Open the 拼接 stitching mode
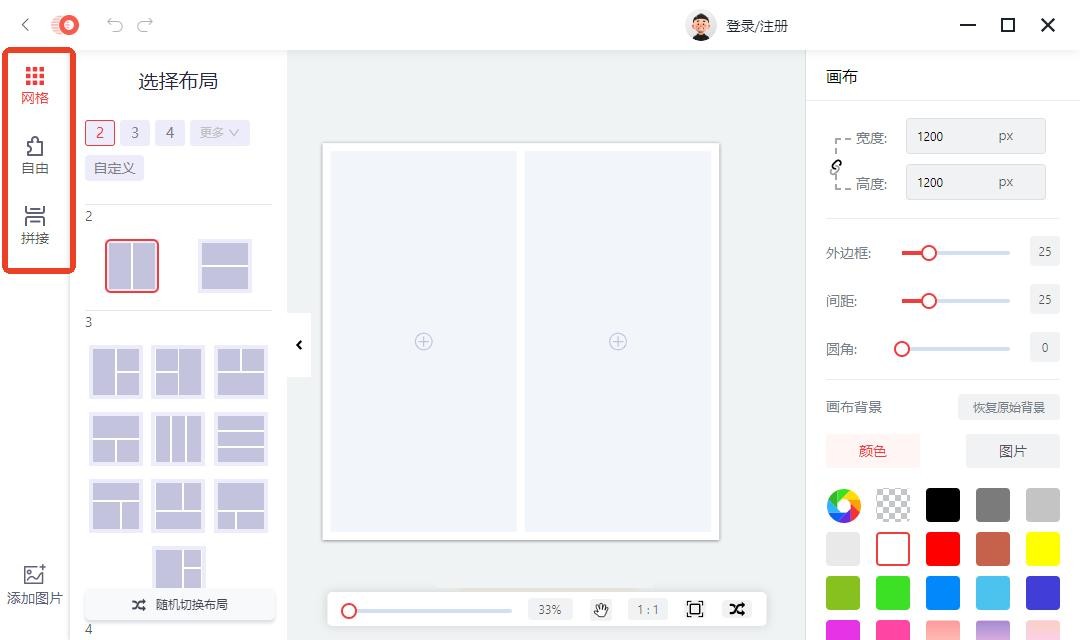1080x640 pixels. click(35, 225)
